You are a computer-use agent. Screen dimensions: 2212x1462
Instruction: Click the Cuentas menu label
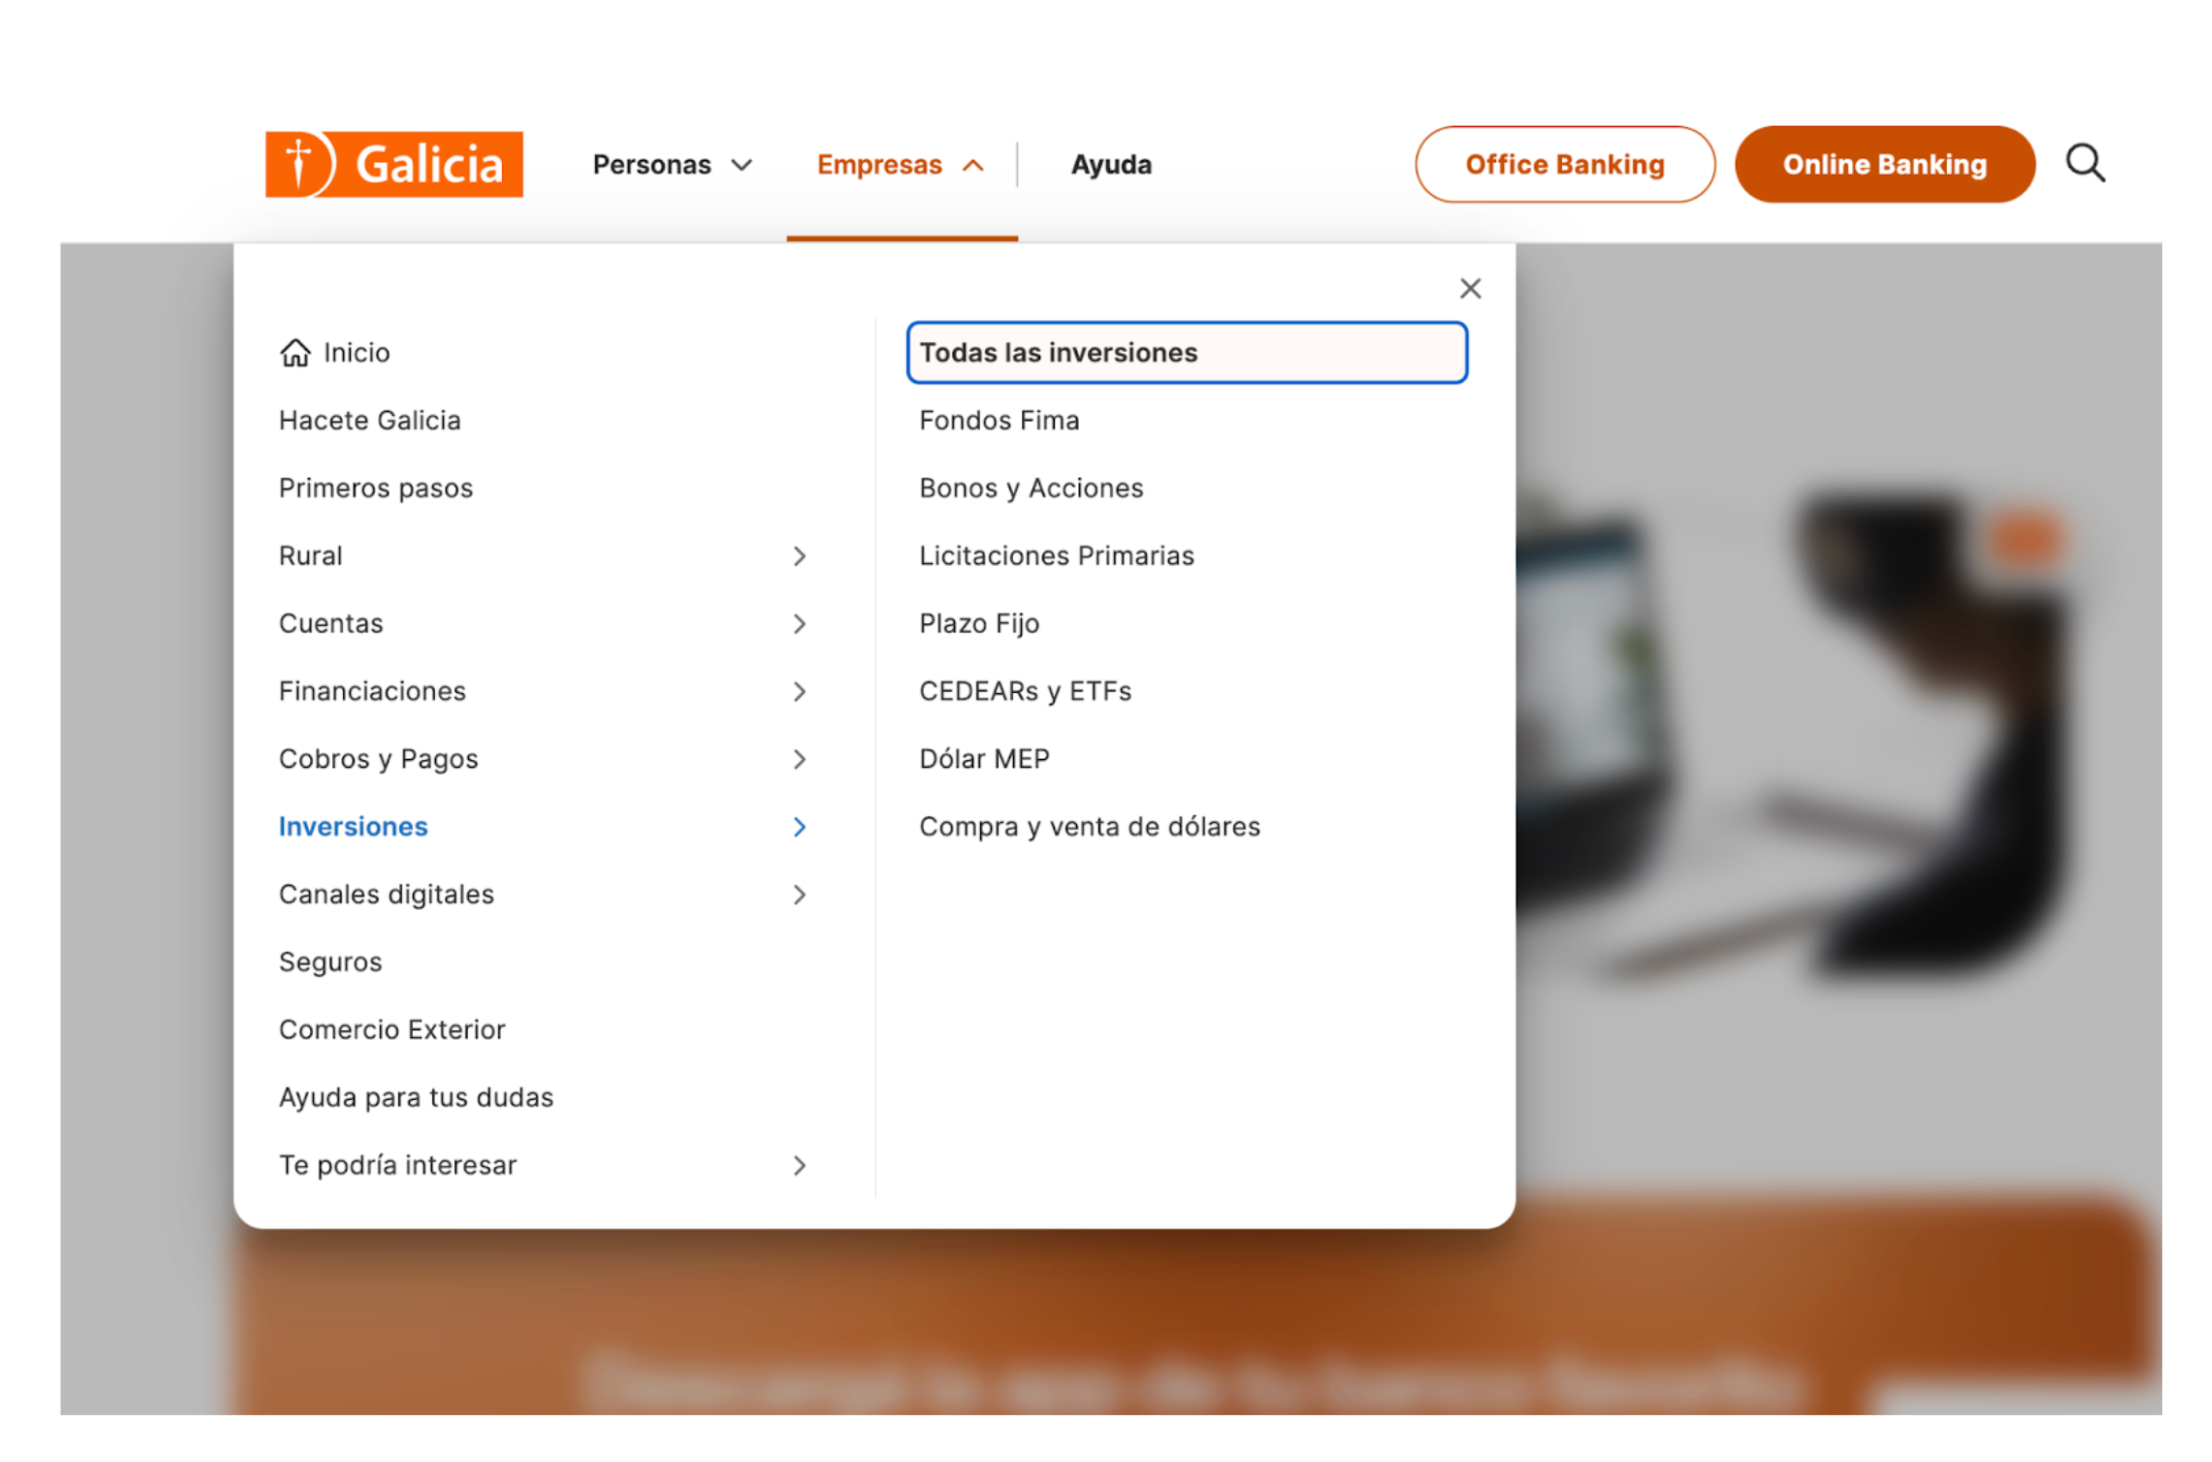pyautogui.click(x=331, y=624)
